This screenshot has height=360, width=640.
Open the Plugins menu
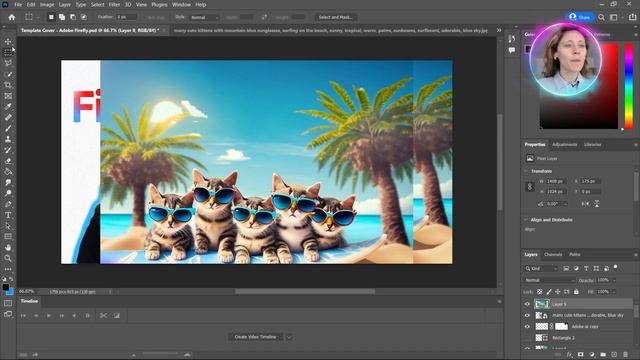[x=159, y=4]
